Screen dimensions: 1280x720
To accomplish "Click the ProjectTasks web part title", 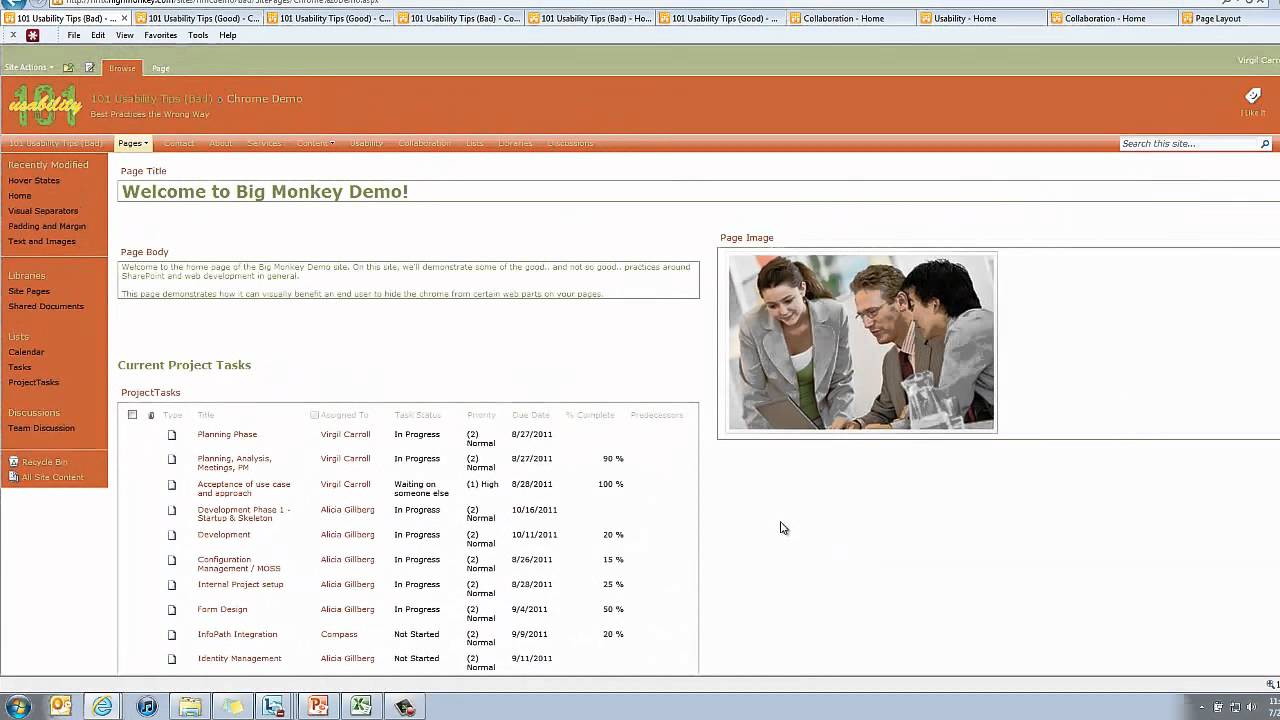I will click(150, 393).
